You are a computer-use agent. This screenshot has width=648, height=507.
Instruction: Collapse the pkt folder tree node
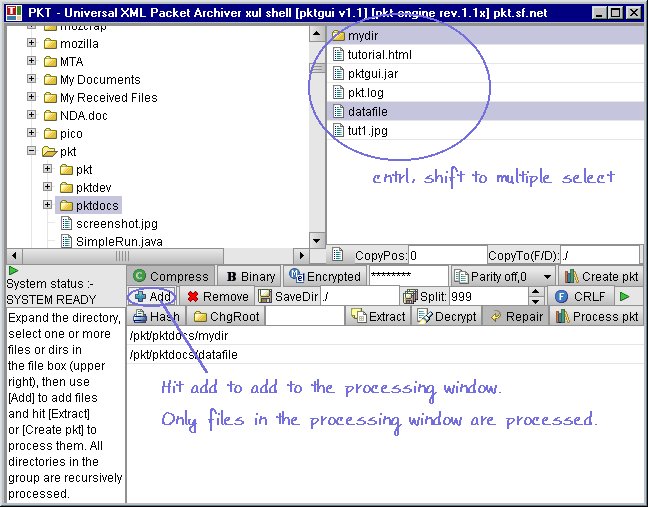tap(32, 151)
